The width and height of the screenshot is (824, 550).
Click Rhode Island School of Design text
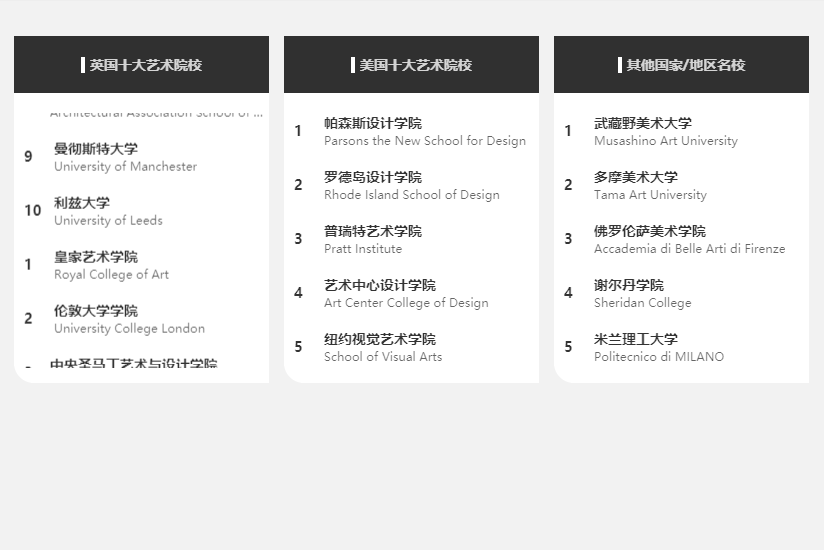click(412, 195)
